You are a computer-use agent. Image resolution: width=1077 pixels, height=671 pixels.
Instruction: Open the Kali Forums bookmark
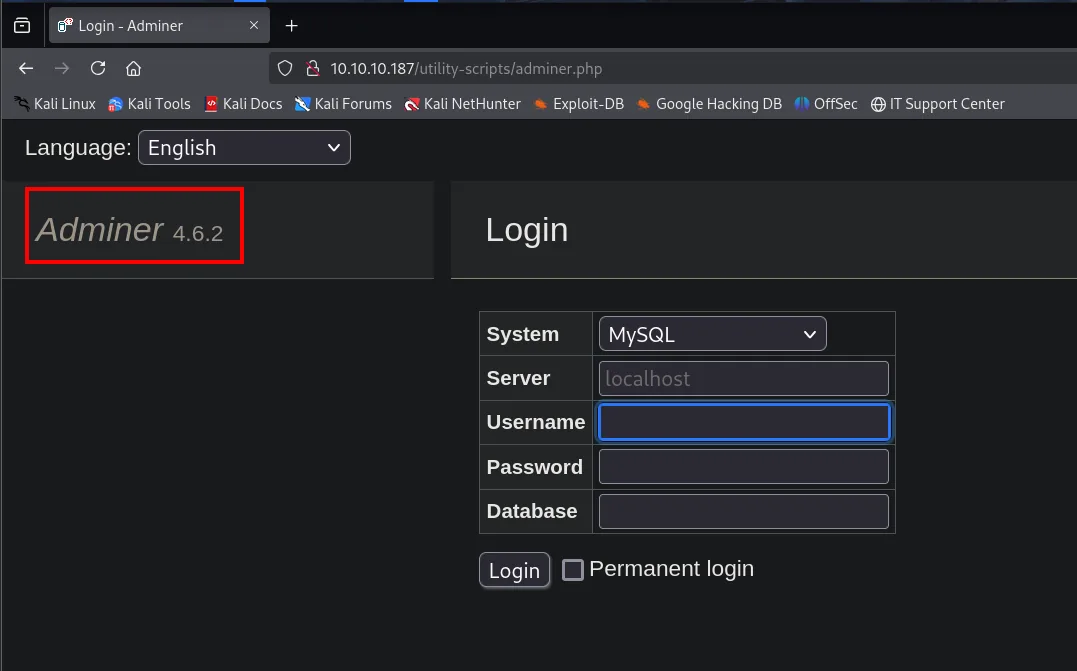coord(343,104)
